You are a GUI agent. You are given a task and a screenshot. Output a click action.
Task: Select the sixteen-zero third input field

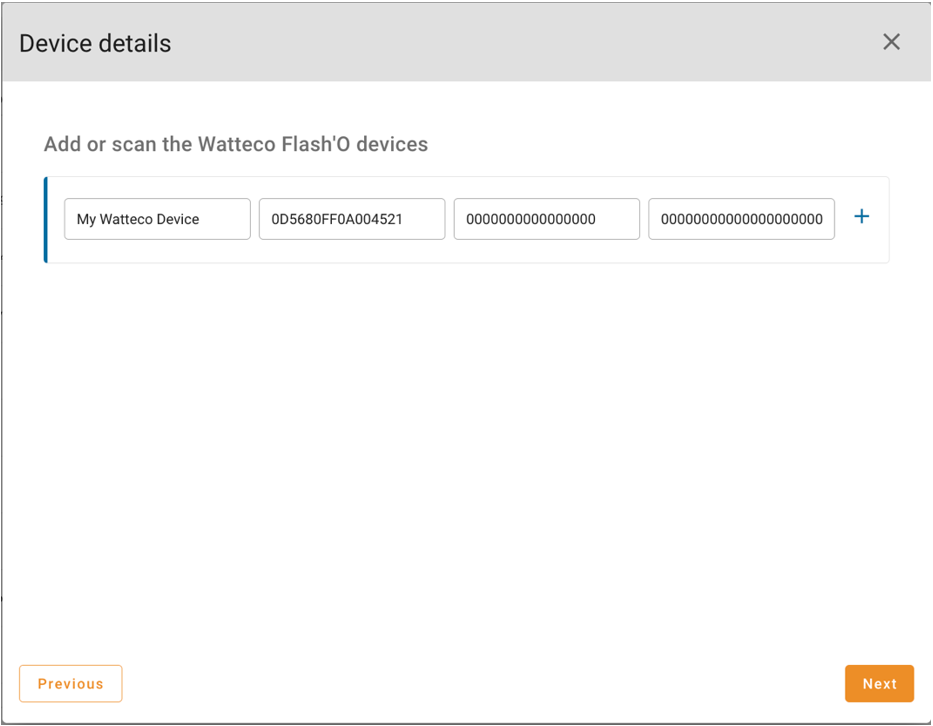[546, 219]
